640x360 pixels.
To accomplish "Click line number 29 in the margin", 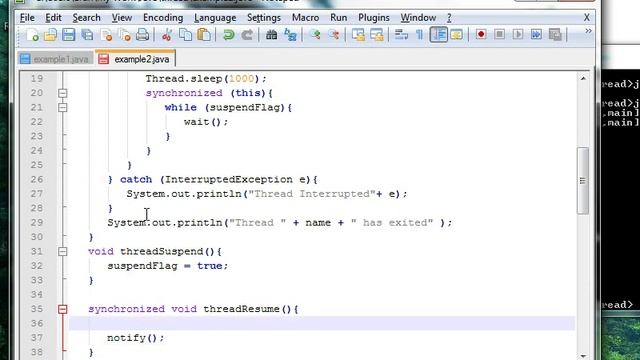I will tap(36, 223).
